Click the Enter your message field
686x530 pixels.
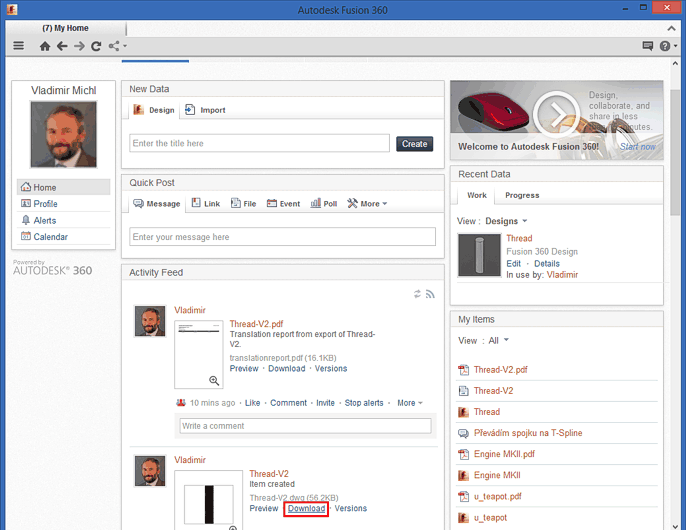282,237
